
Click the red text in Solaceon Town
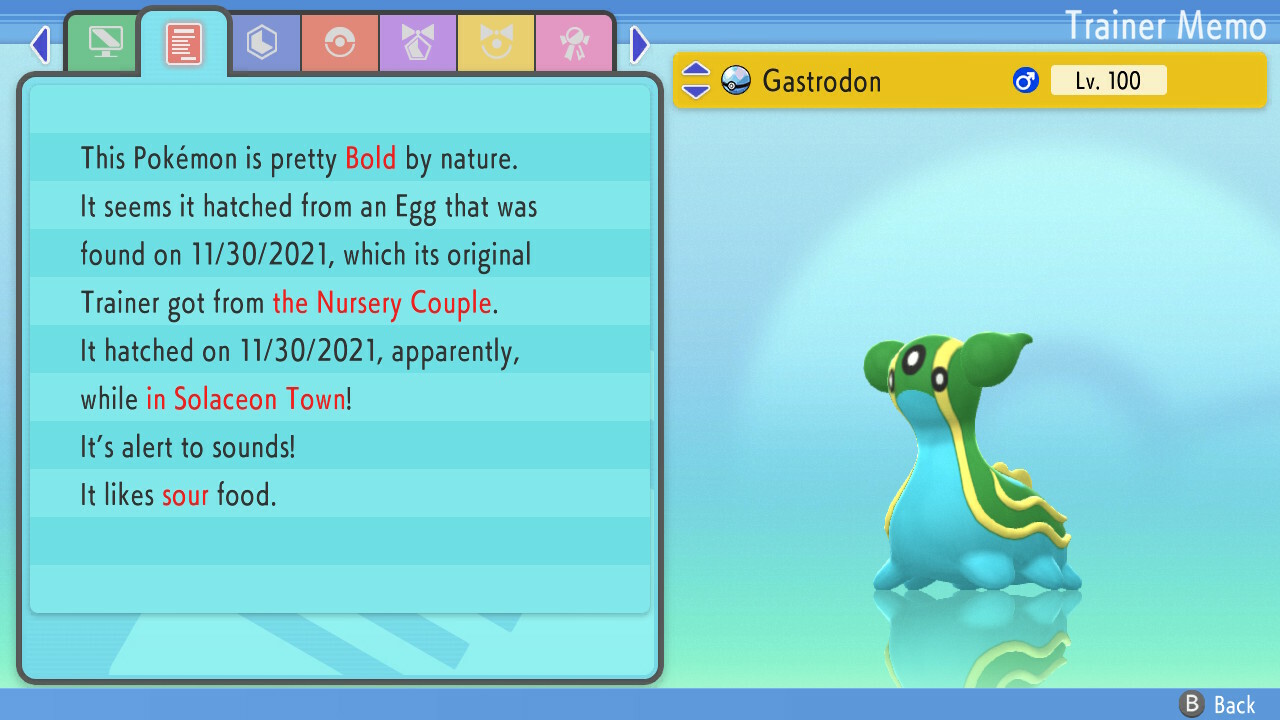click(x=246, y=399)
